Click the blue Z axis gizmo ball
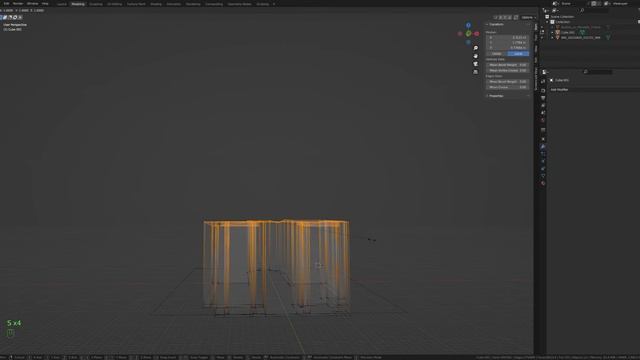This screenshot has height=360, width=640. pos(468,25)
